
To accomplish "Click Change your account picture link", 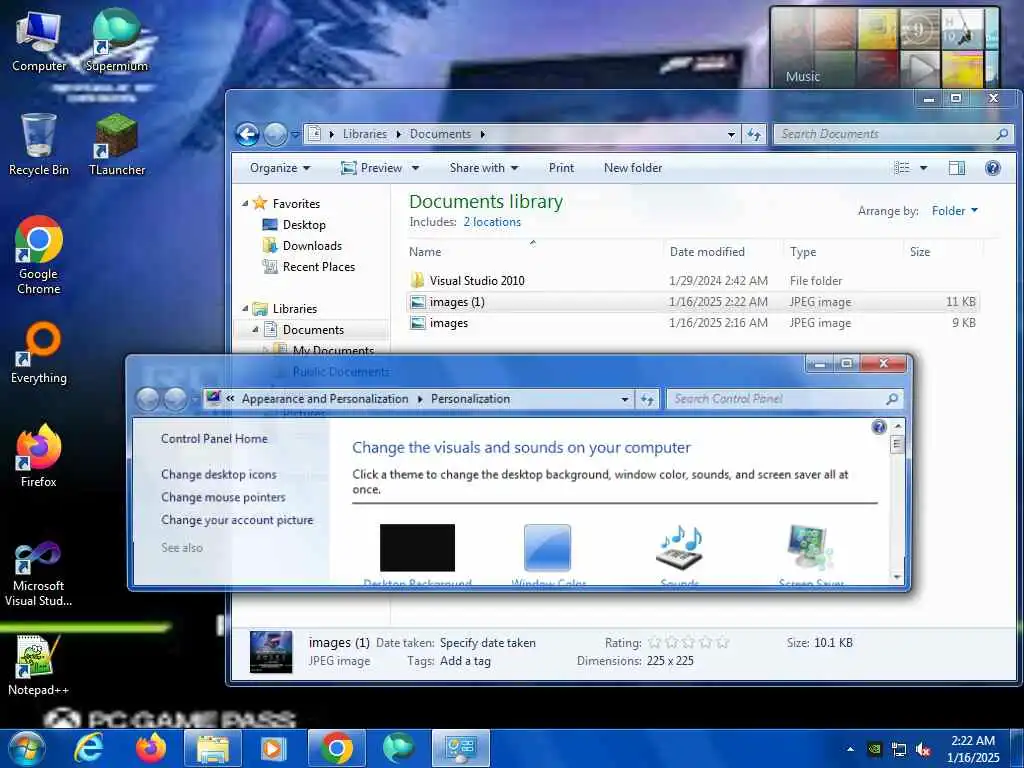I will coord(237,520).
